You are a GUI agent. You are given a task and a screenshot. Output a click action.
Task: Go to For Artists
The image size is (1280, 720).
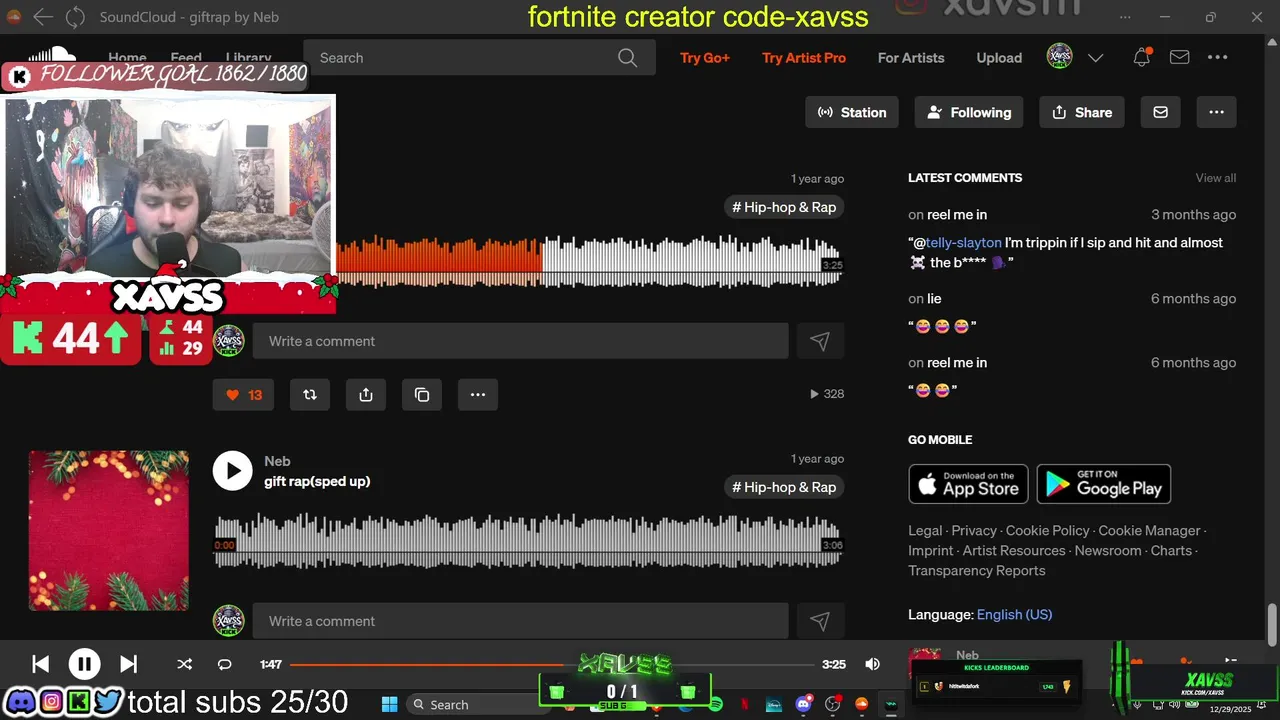pos(911,58)
